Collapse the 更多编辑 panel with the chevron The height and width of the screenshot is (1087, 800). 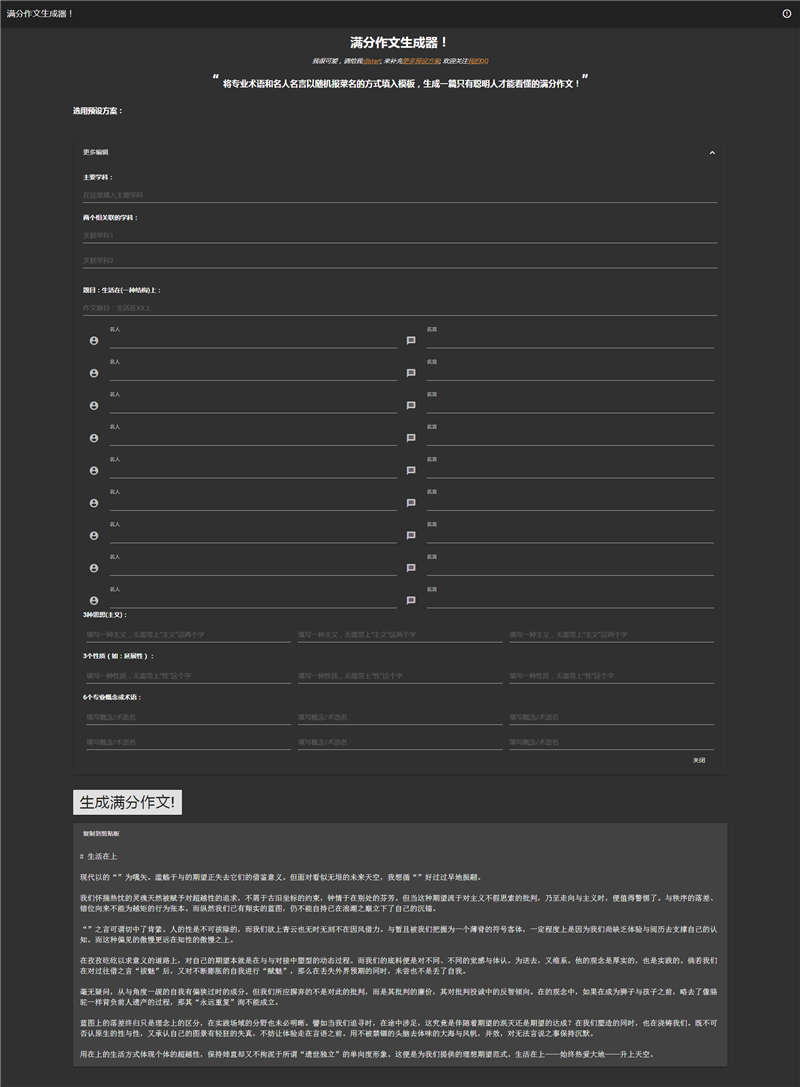[x=712, y=152]
